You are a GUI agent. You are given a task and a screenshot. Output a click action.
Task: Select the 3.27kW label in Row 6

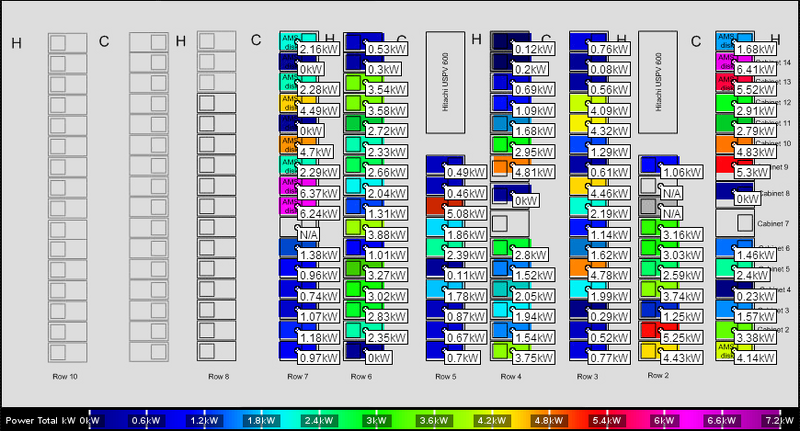387,275
